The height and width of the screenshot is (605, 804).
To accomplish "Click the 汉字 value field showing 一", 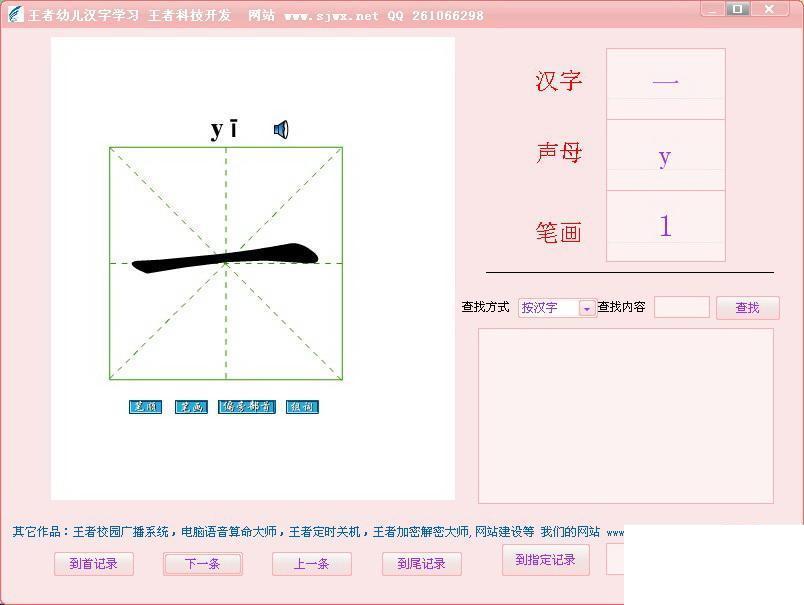I will (666, 84).
